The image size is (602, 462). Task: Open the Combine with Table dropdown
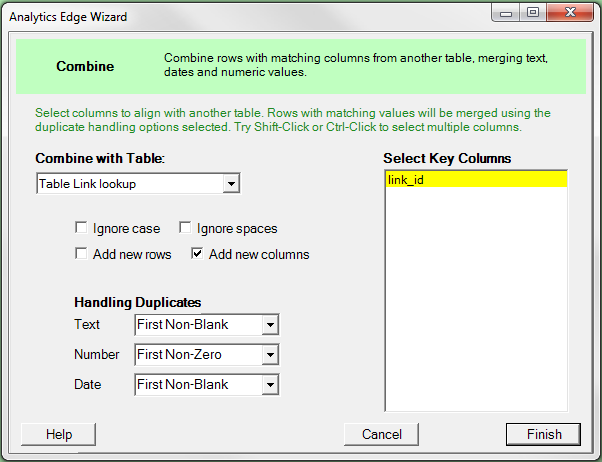(231, 184)
